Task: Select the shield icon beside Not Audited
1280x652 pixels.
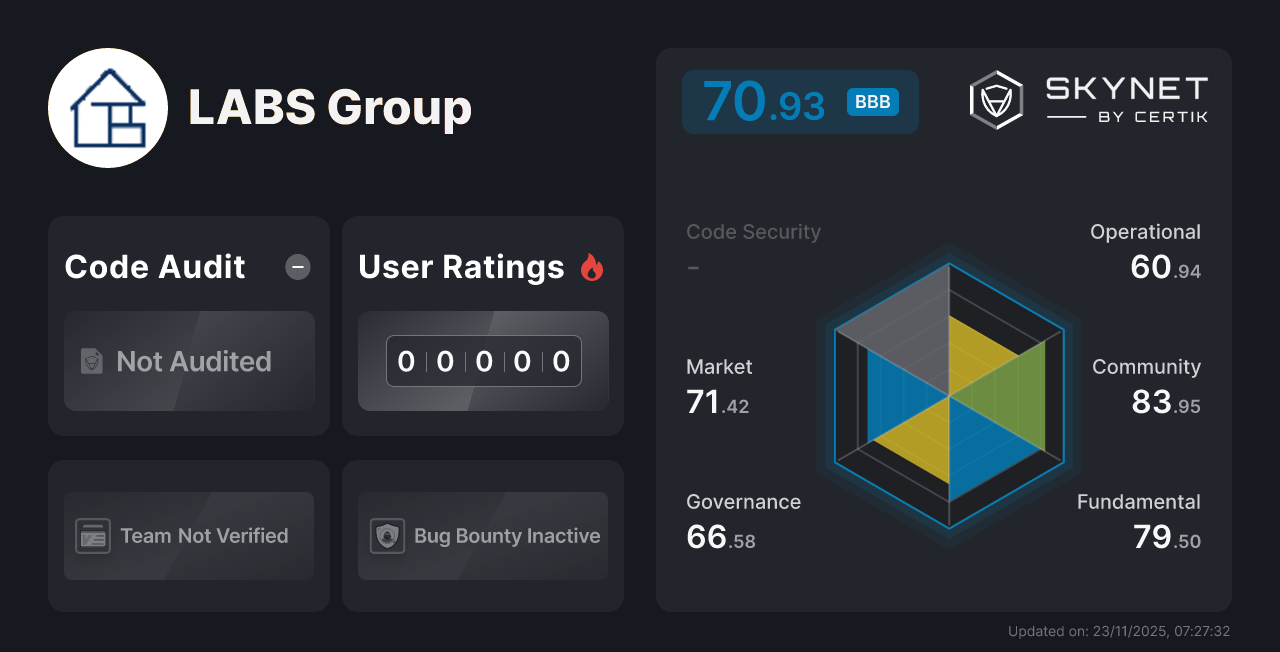Action: tap(90, 362)
